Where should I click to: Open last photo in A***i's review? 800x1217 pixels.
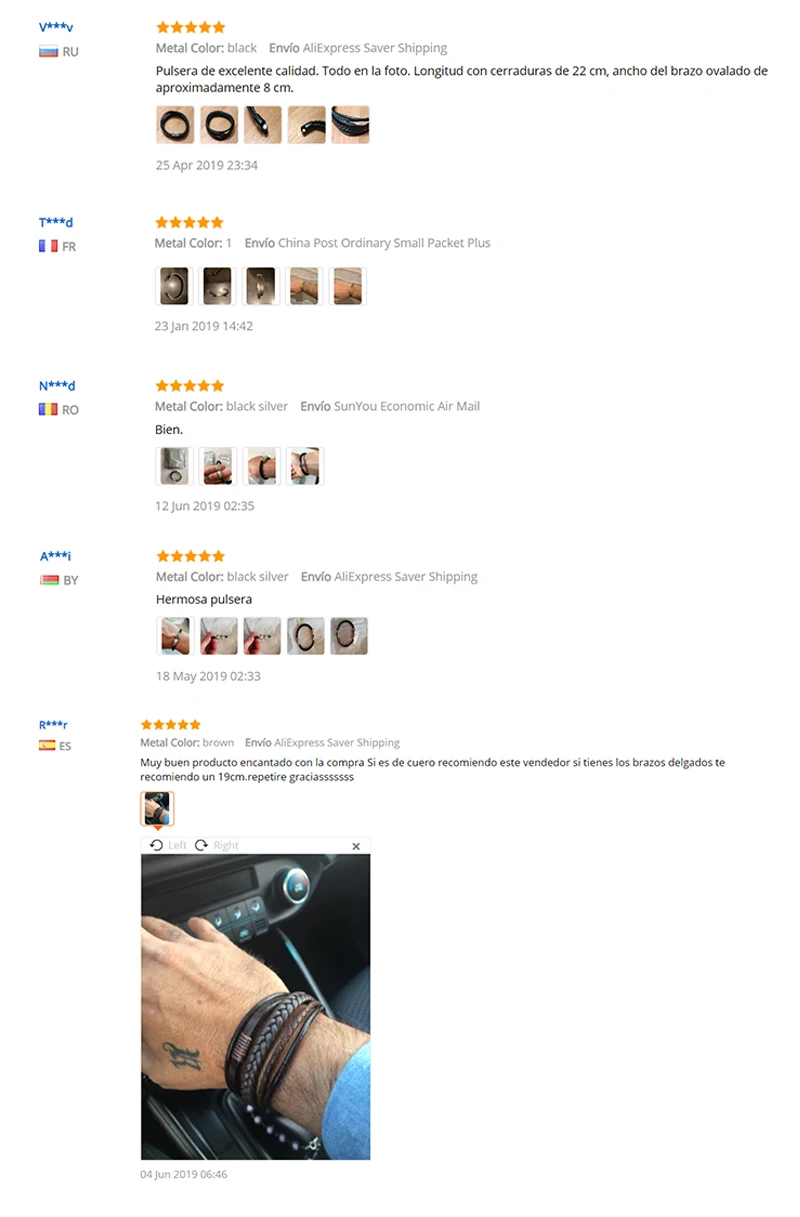coord(349,636)
